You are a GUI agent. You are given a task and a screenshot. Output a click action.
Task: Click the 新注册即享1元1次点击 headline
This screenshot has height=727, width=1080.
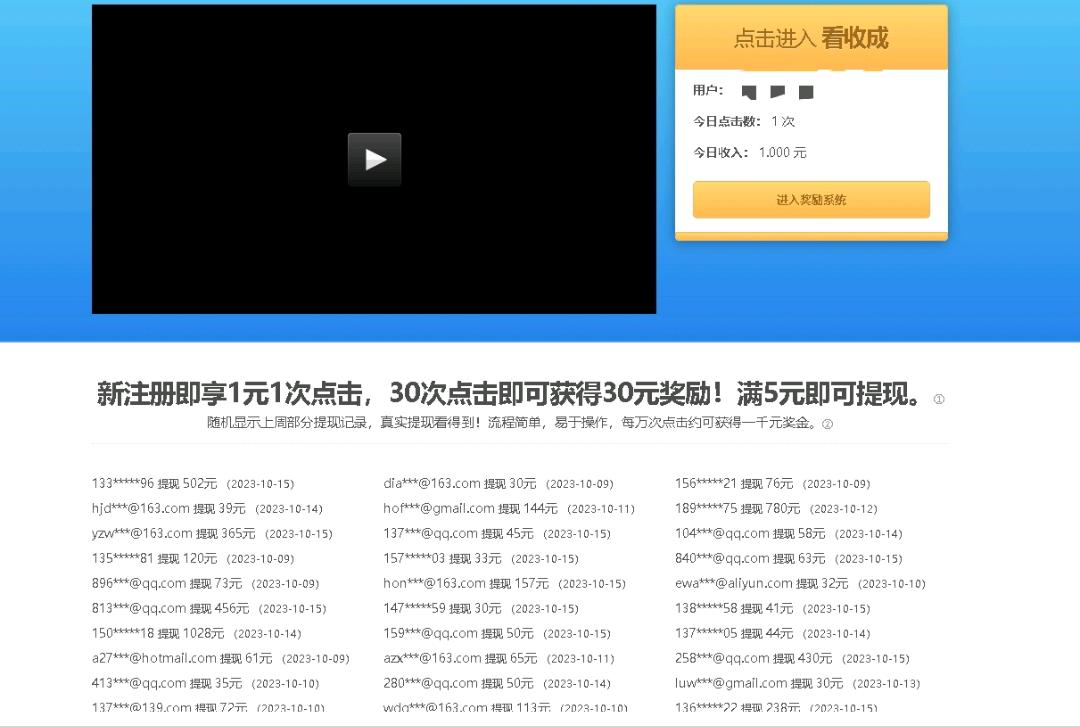point(510,393)
